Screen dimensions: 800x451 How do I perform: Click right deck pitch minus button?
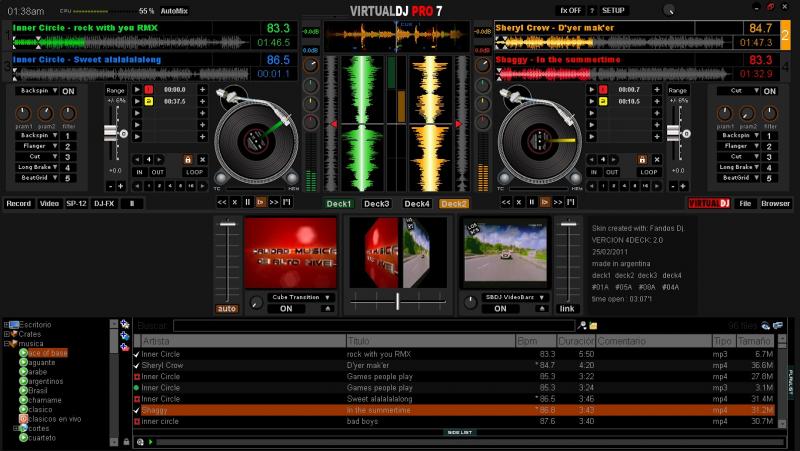pyautogui.click(x=673, y=186)
